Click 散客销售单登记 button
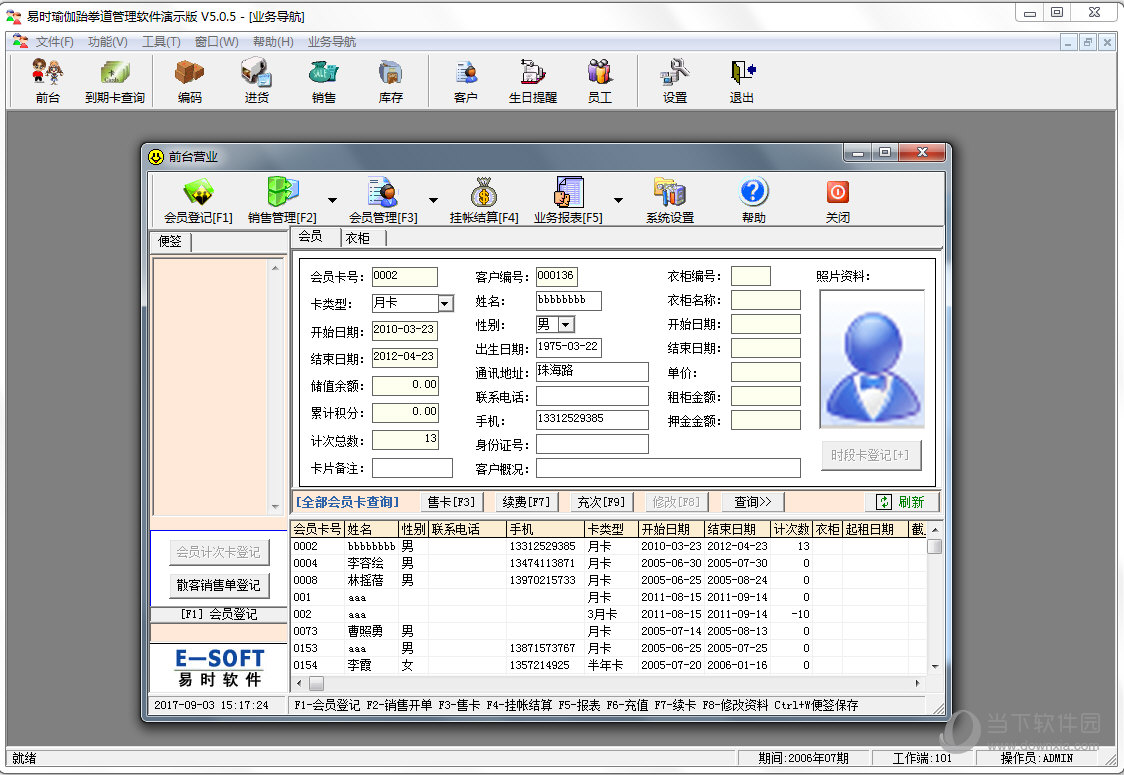Screen dimensions: 1124x775 coord(219,585)
